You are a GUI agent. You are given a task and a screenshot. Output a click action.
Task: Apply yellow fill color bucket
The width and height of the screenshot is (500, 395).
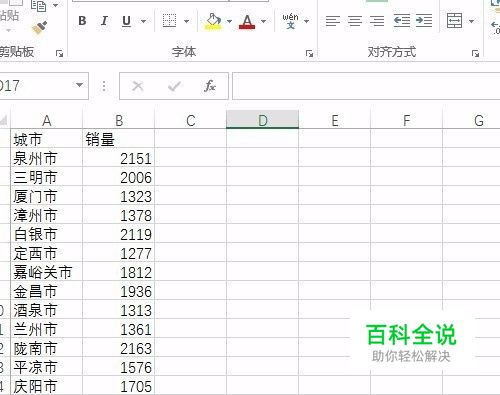[x=213, y=21]
